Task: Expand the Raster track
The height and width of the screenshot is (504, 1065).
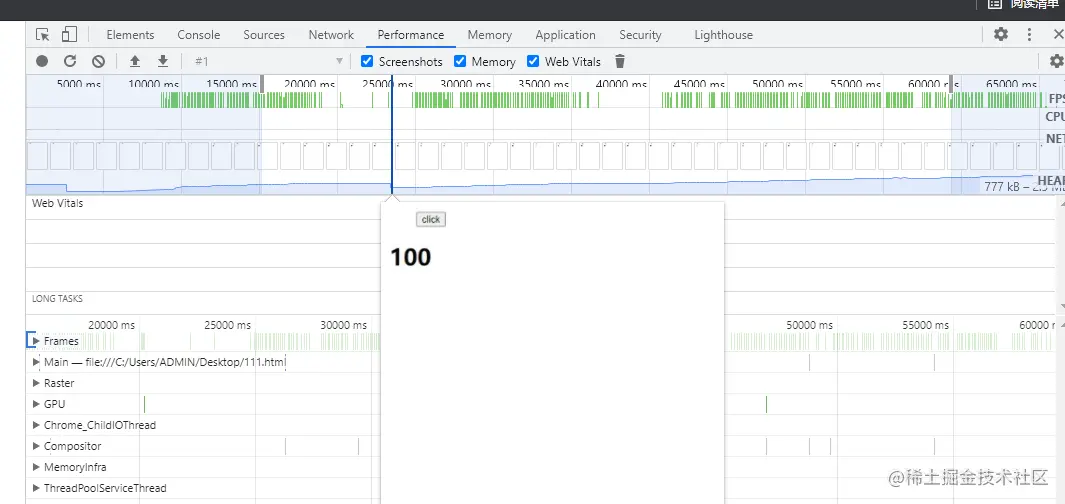Action: 37,383
